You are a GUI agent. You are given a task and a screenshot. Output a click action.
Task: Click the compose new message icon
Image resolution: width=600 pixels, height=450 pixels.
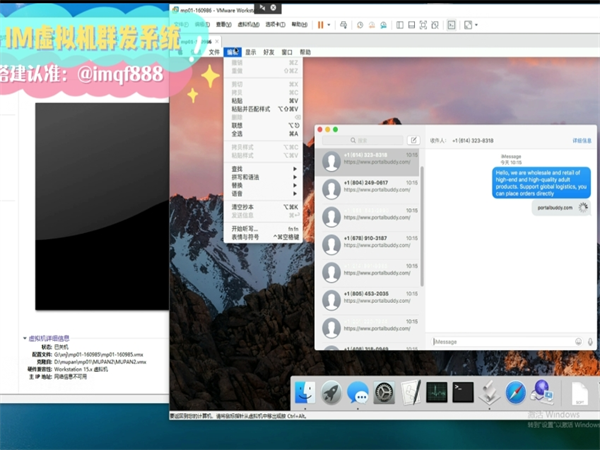413,141
